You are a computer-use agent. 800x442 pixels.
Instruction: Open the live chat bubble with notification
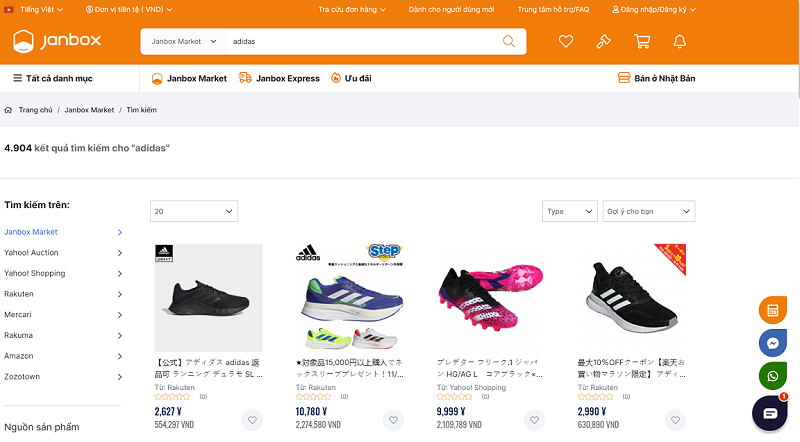pyautogui.click(x=770, y=412)
